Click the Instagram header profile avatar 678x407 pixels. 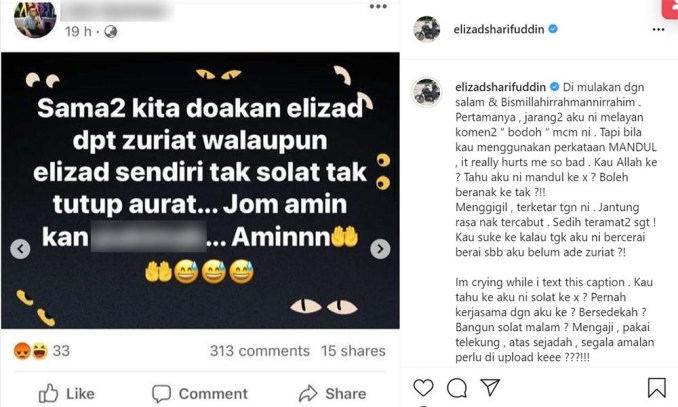427,29
